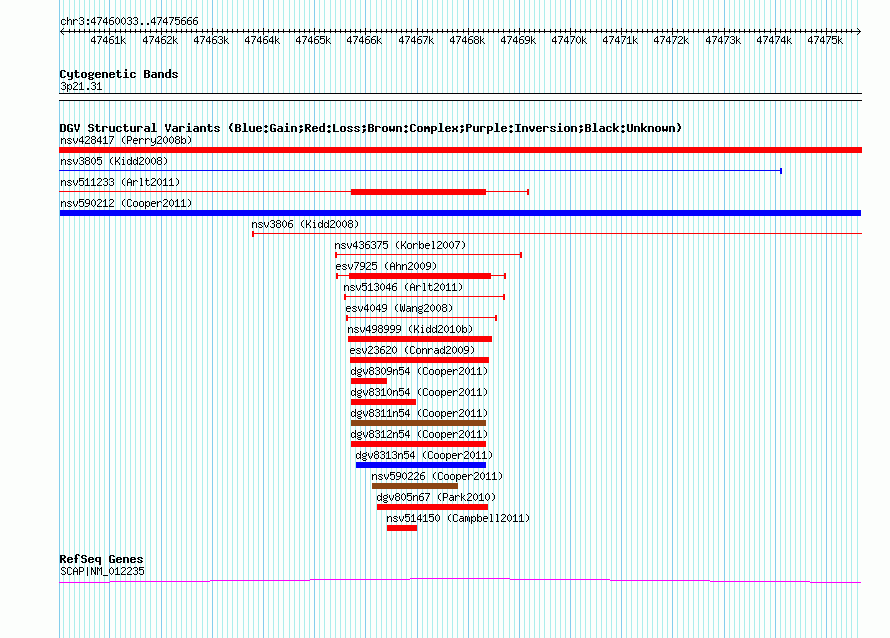Viewport: 890px width, 638px height.
Task: Click the 47461k ruler position
Action: [x=108, y=40]
